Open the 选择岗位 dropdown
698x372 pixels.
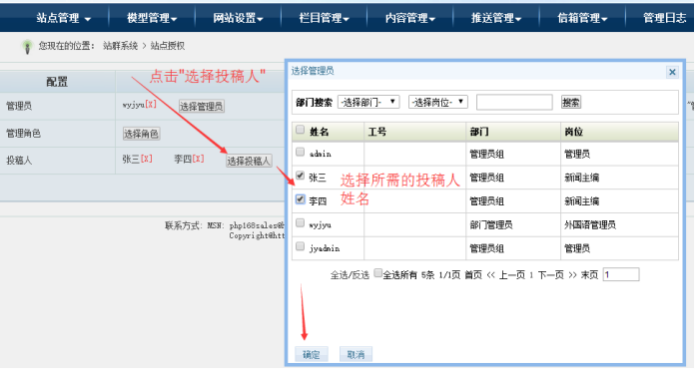pos(438,102)
